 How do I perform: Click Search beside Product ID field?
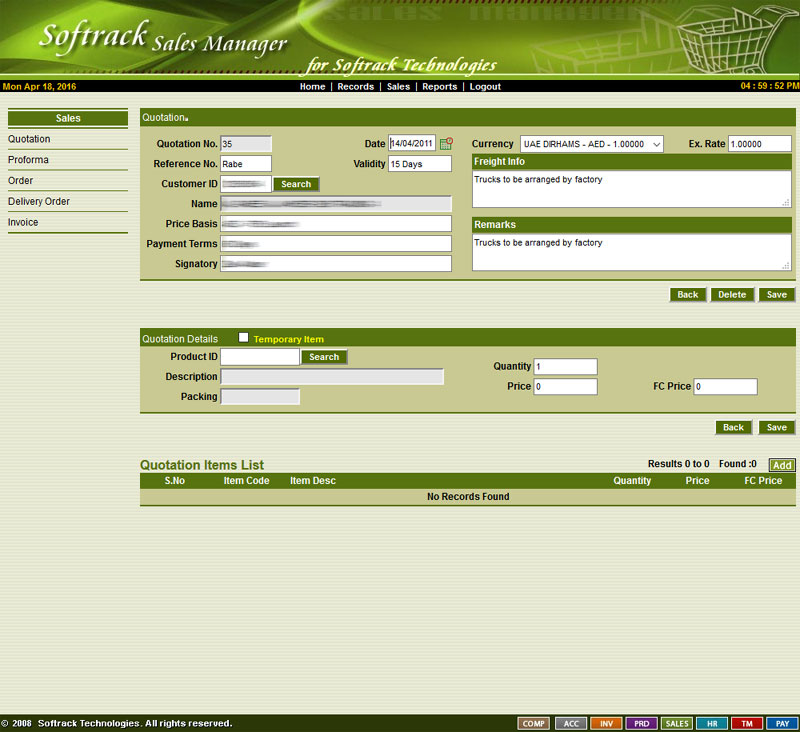pyautogui.click(x=324, y=357)
